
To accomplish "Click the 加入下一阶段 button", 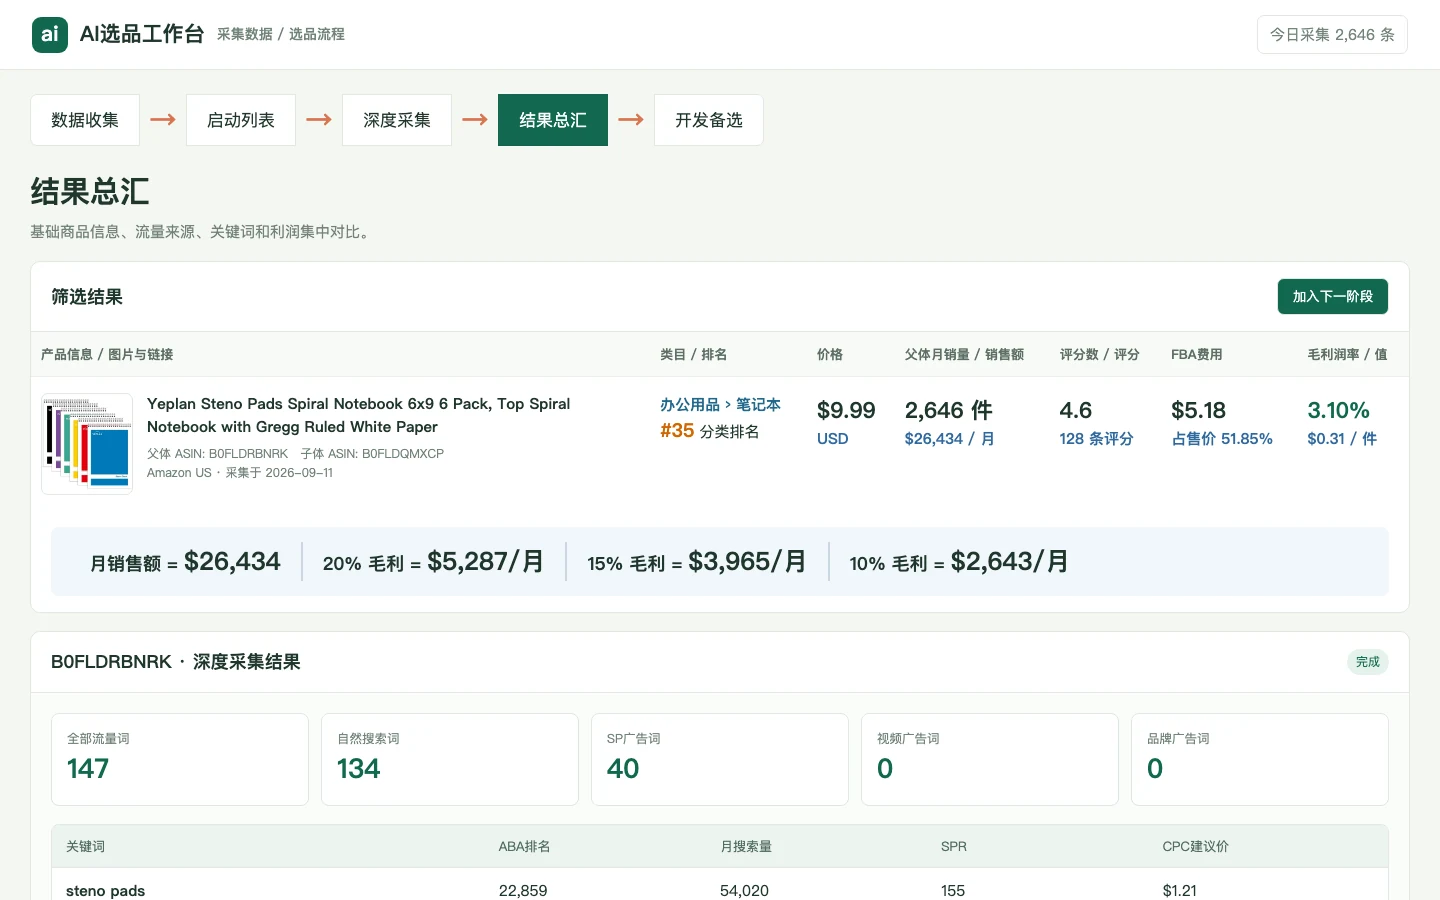I will pos(1333,296).
